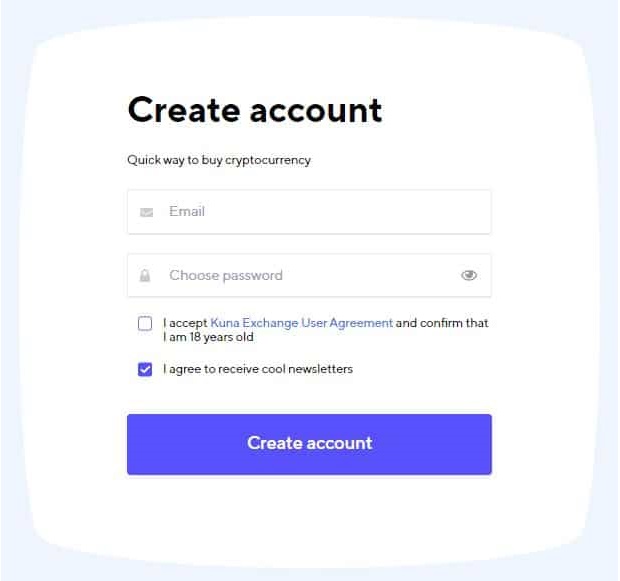Click the "Email" placeholder text
The height and width of the screenshot is (581, 620).
[187, 212]
